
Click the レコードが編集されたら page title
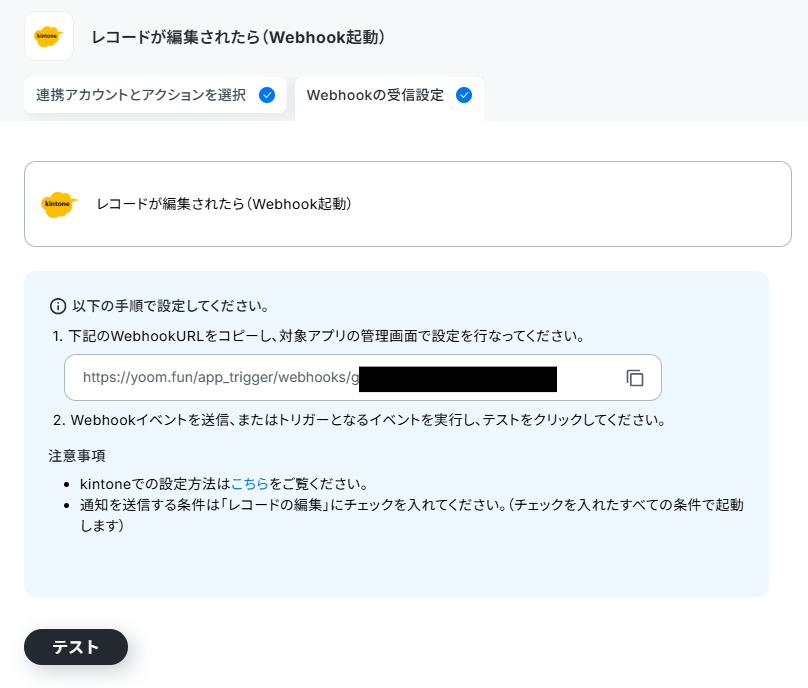coord(238,37)
